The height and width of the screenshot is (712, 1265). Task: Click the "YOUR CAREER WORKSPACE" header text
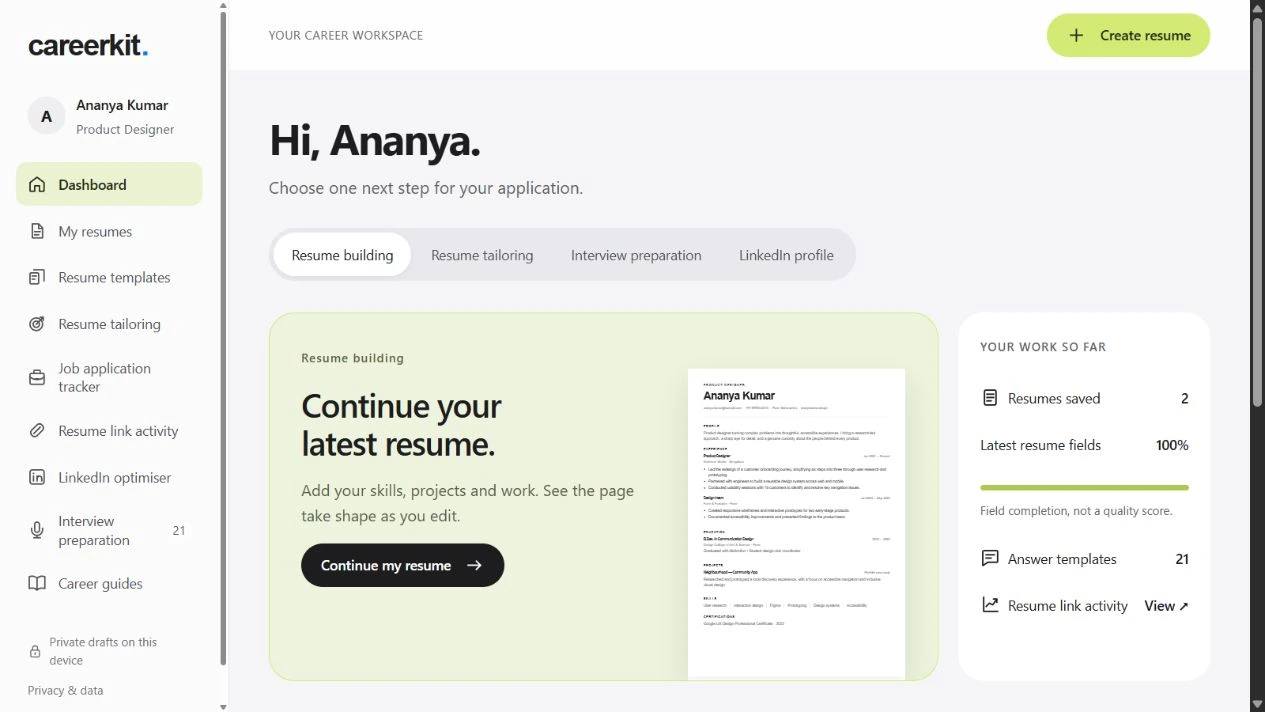(346, 35)
